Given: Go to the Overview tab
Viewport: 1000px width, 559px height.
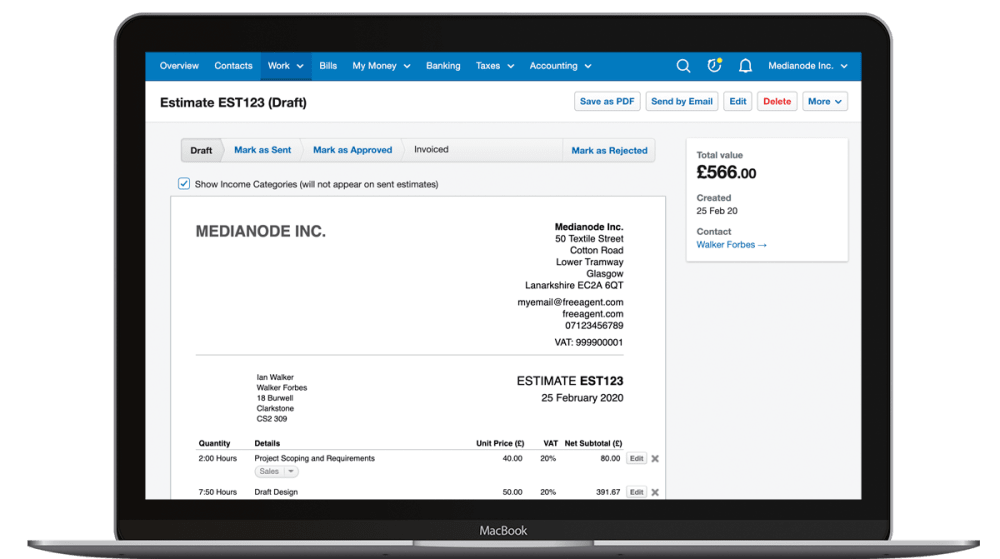Looking at the screenshot, I should tap(179, 66).
